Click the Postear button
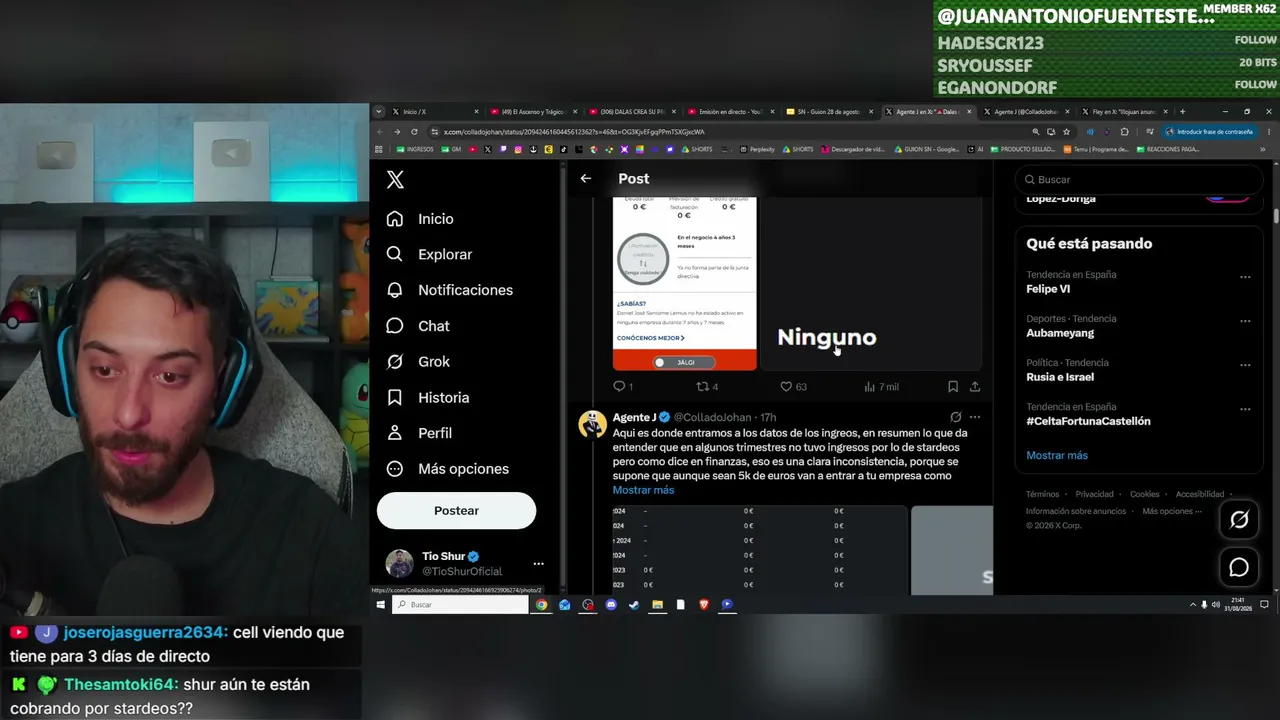This screenshot has height=720, width=1280. coord(456,510)
